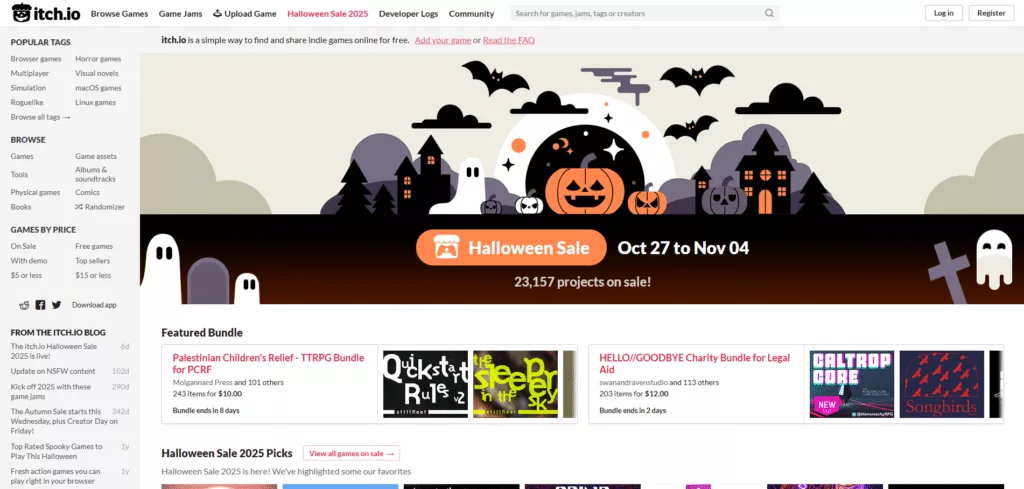Open the Reddit social icon
This screenshot has height=489, width=1024.
24,305
